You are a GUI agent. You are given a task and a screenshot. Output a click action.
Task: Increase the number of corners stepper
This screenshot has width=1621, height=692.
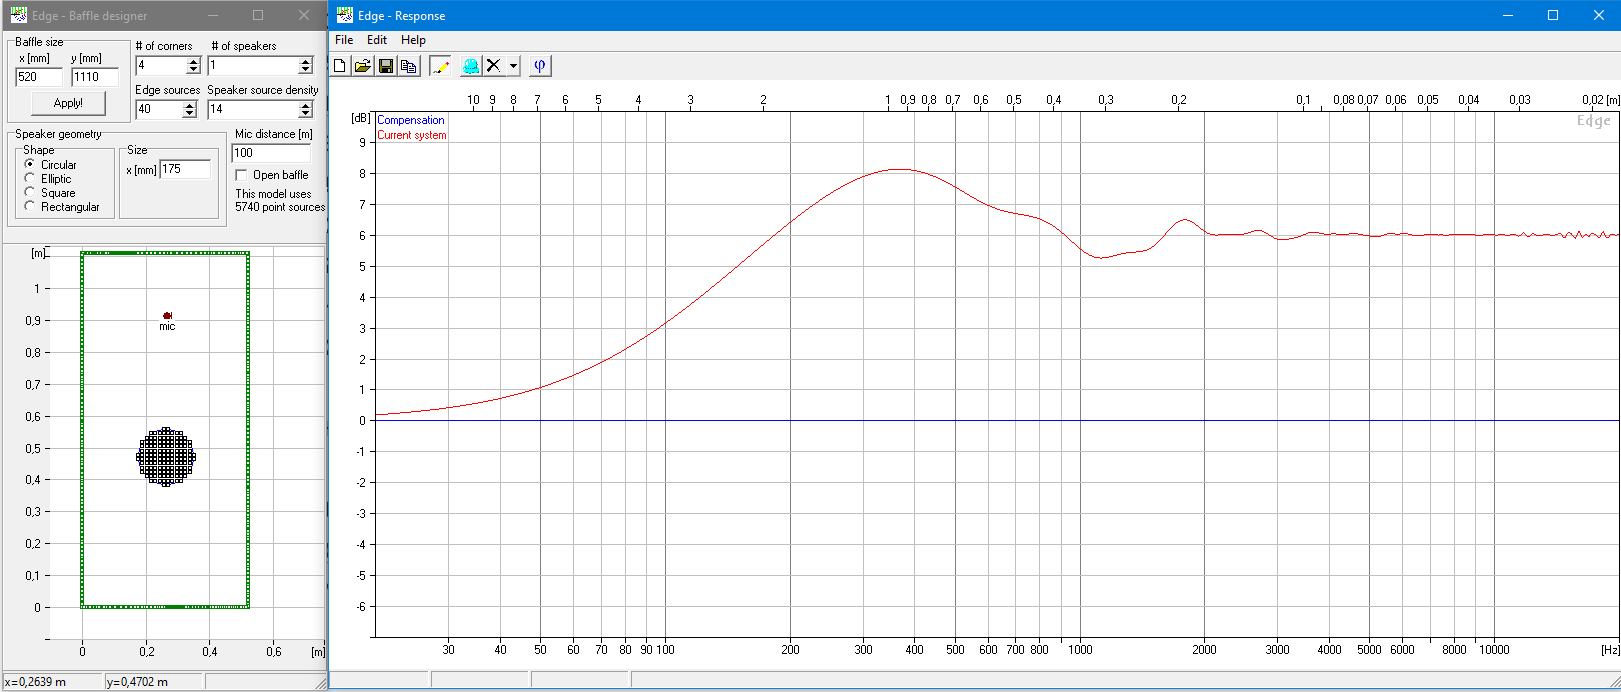click(x=193, y=61)
